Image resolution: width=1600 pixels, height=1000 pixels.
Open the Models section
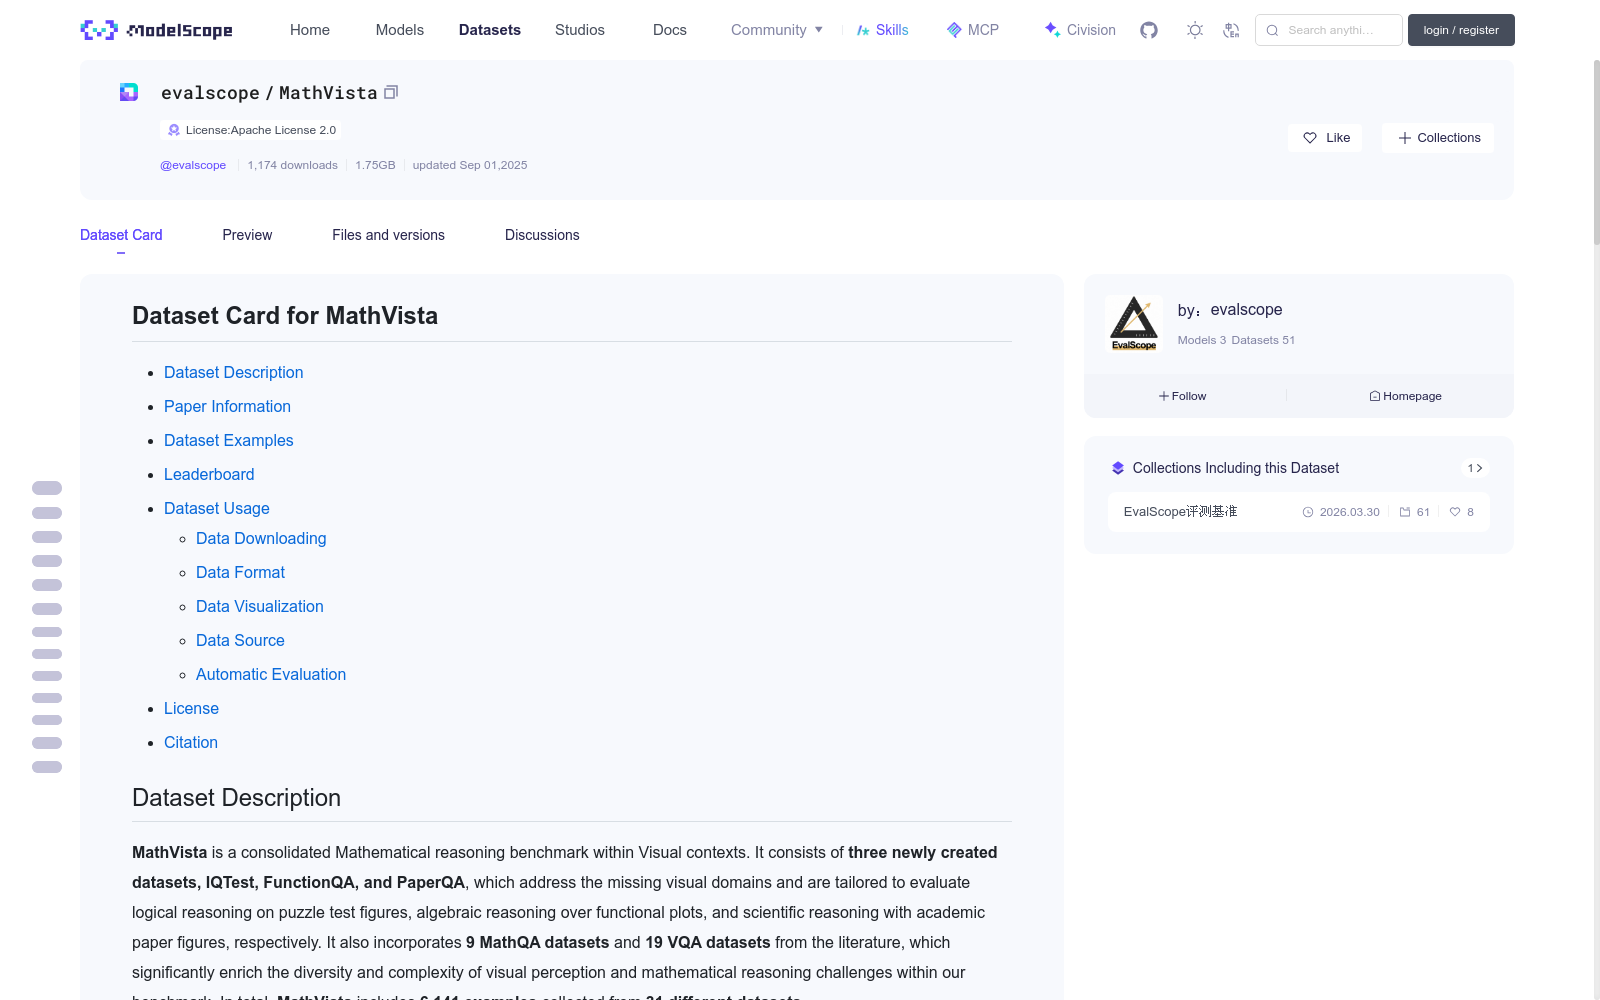point(400,30)
